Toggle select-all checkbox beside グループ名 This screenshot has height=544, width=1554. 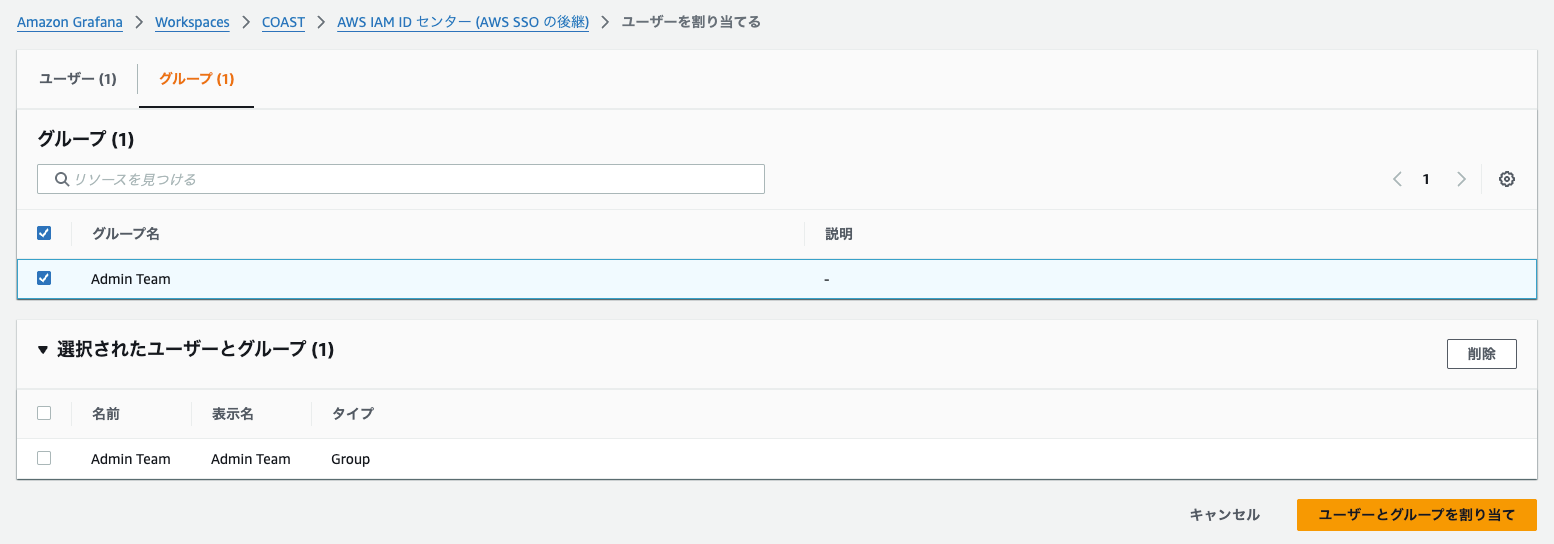(x=44, y=233)
